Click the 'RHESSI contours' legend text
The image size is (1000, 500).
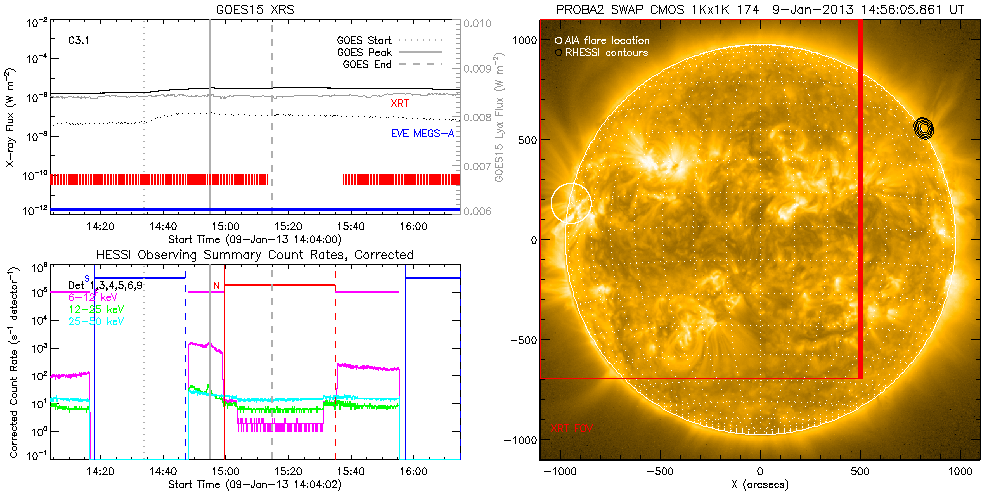[607, 52]
